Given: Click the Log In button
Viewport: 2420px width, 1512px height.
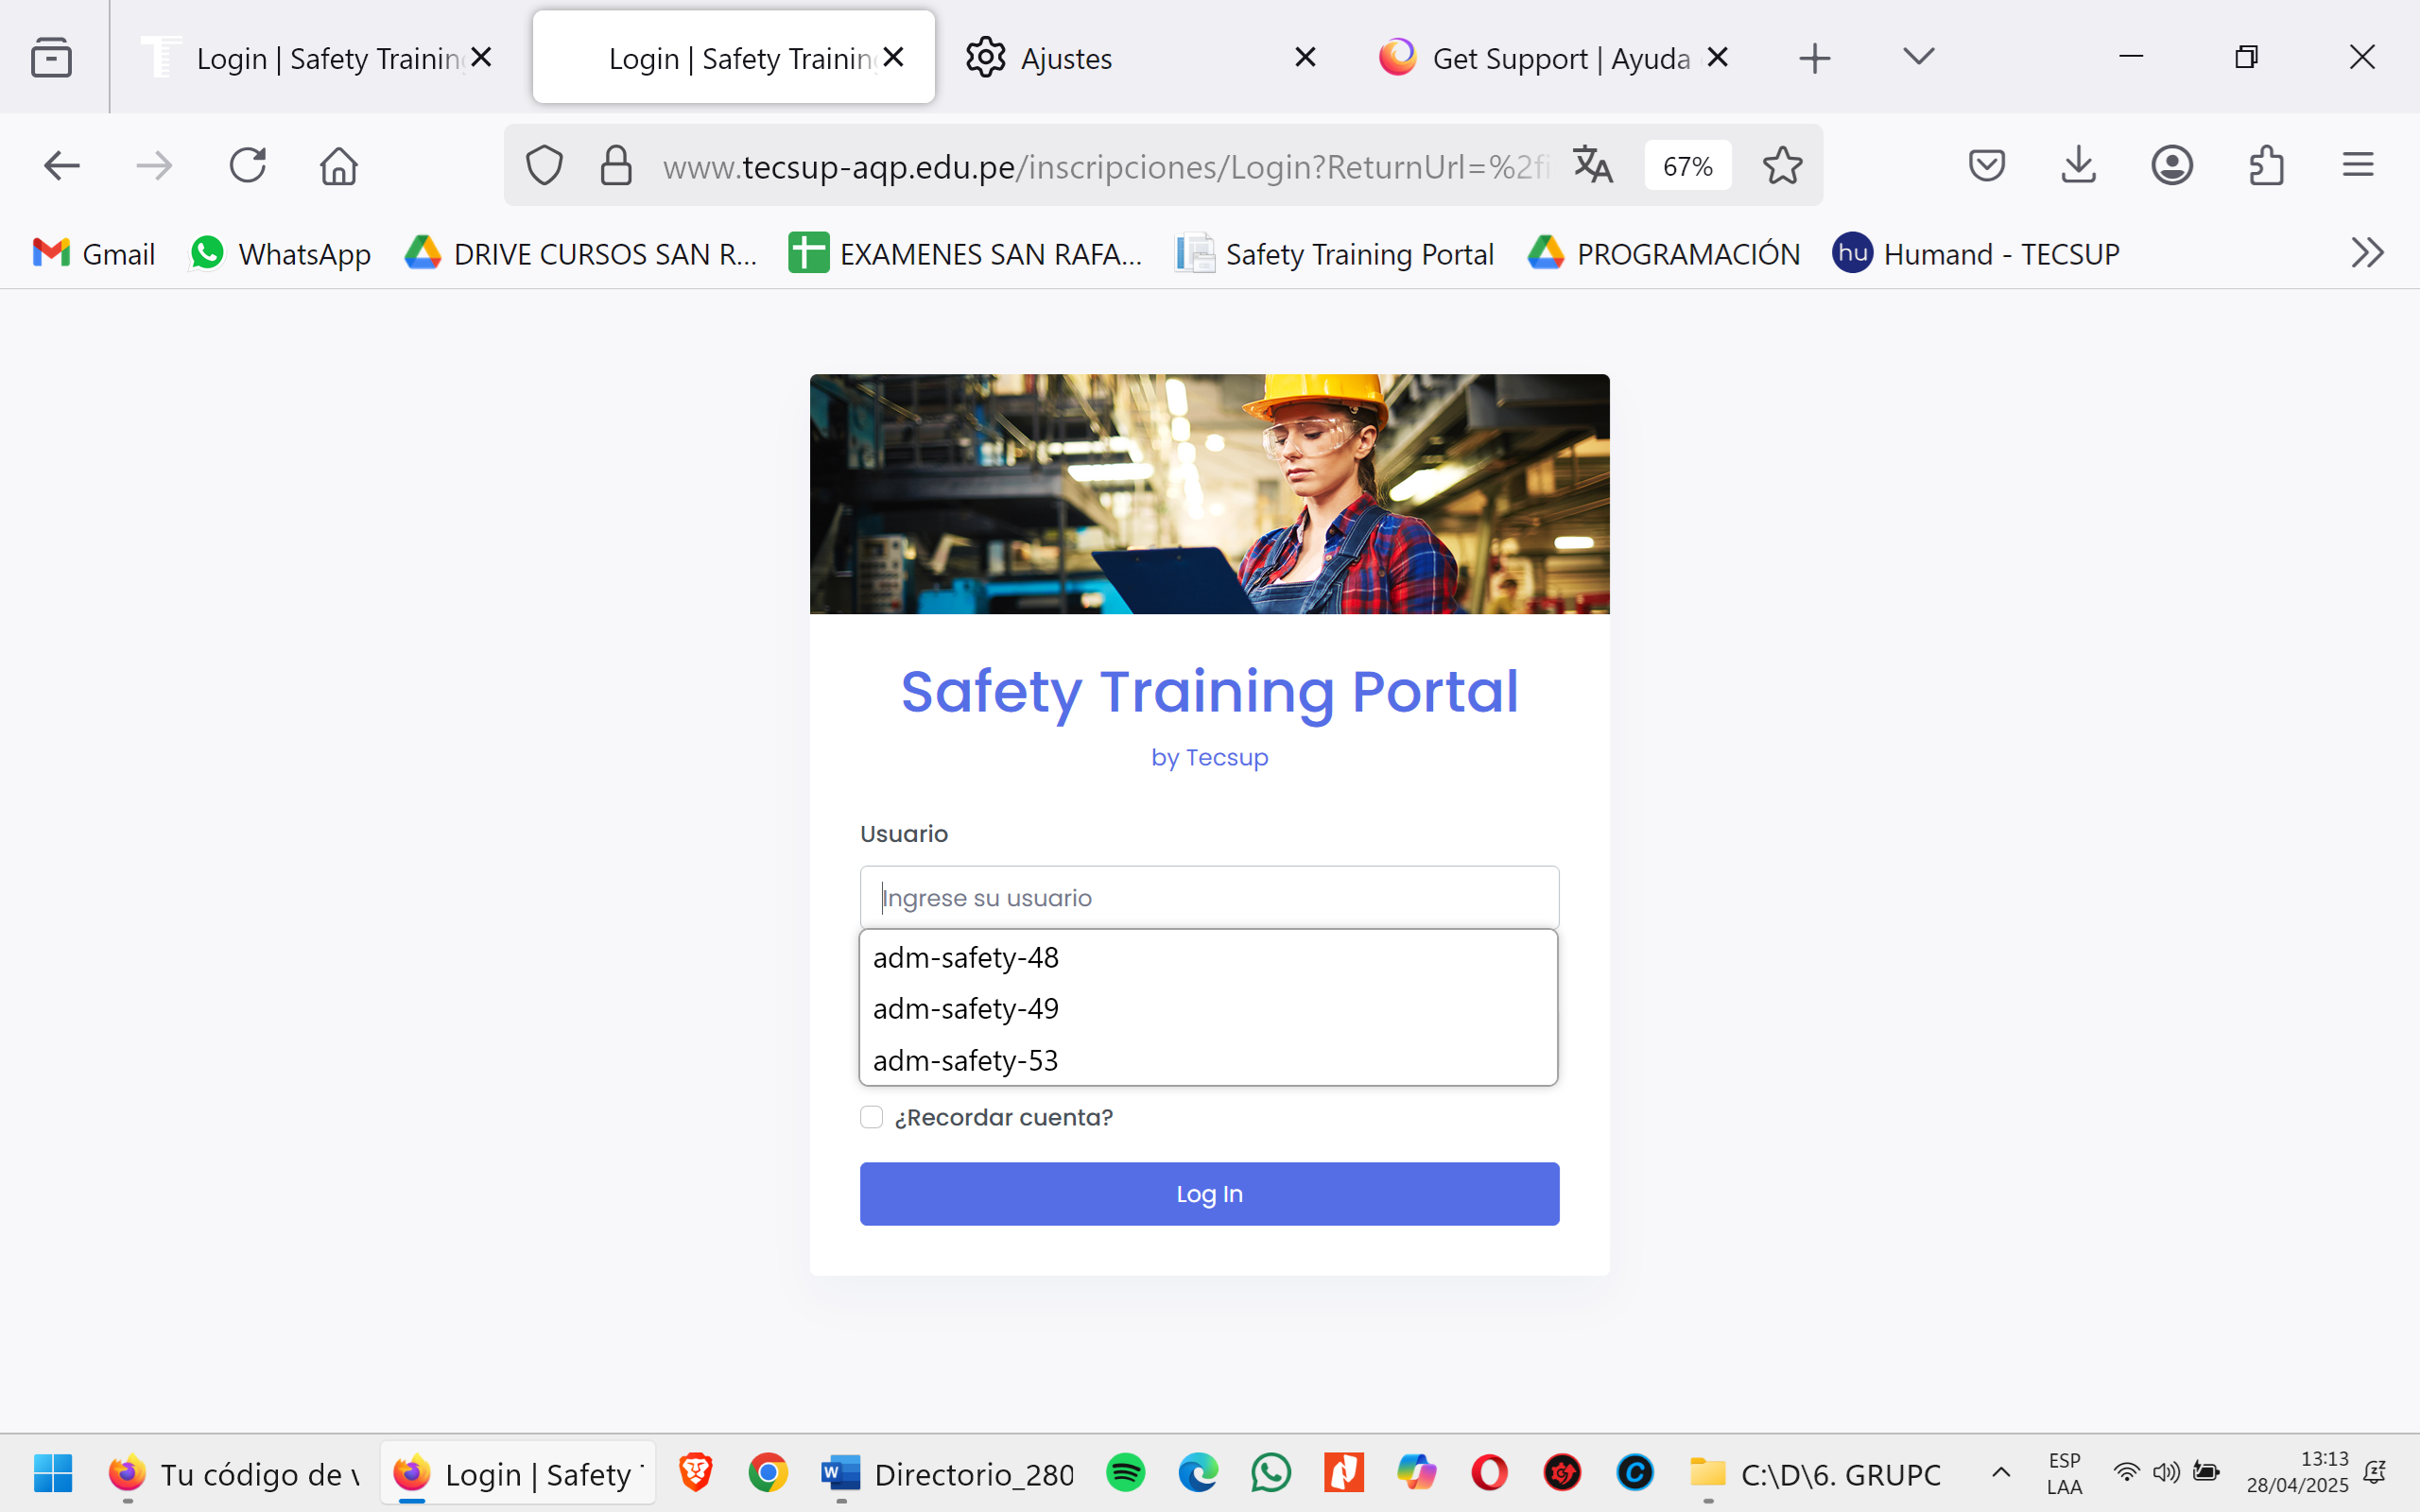Looking at the screenshot, I should 1209,1193.
